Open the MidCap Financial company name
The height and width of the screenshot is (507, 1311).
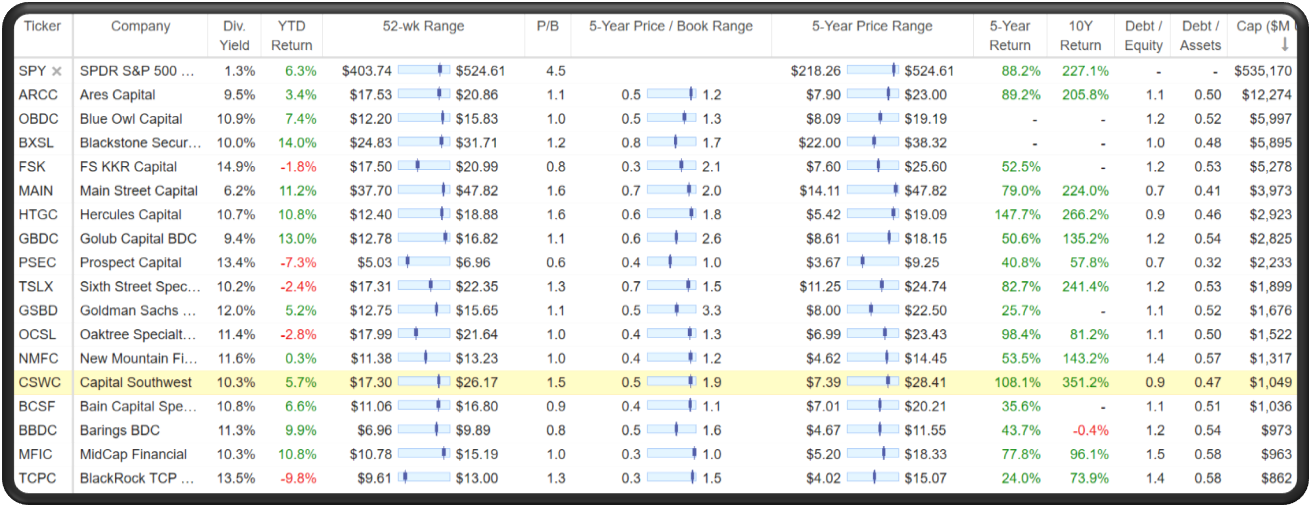pos(133,454)
